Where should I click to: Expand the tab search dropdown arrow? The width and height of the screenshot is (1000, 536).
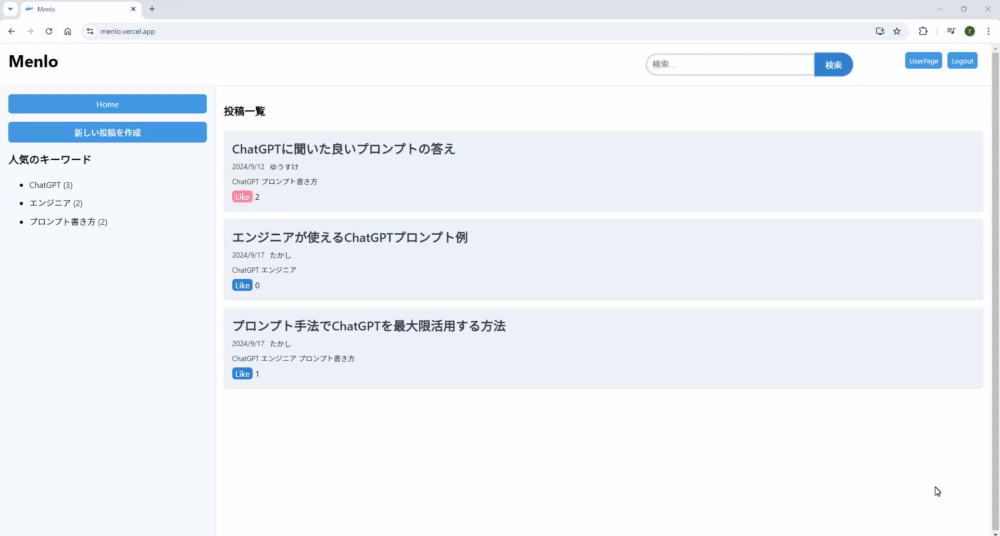(10, 9)
